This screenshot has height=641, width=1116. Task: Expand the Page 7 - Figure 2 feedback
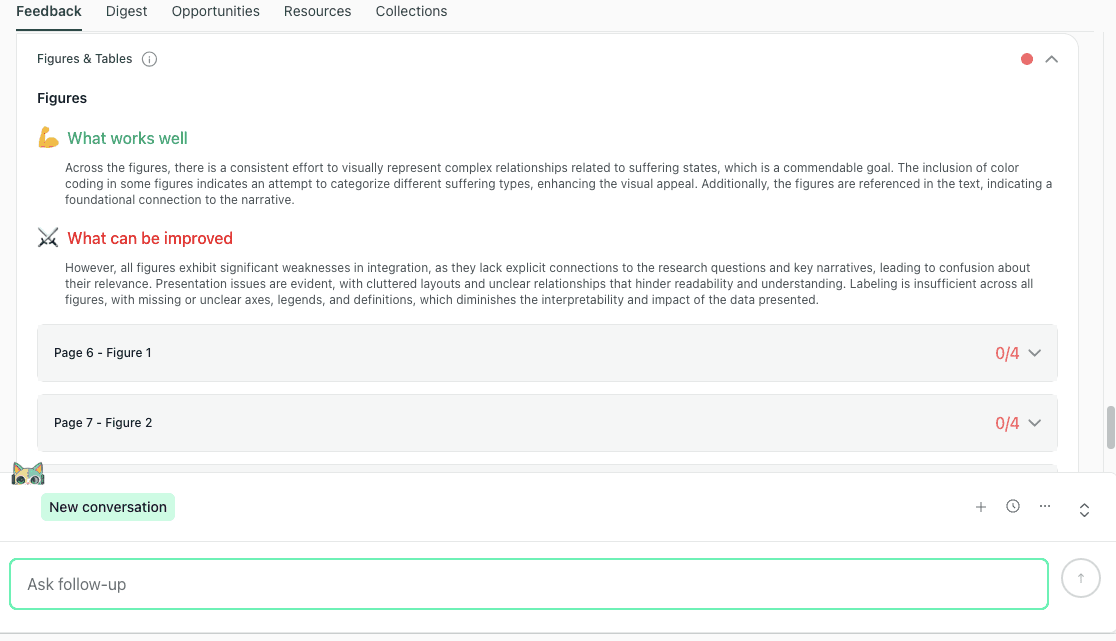click(x=1036, y=423)
